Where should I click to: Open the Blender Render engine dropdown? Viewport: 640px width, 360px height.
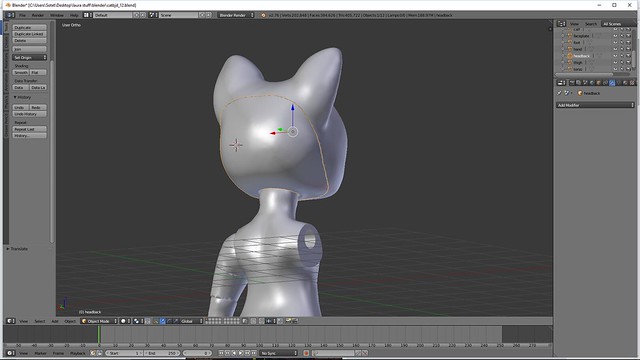coord(236,15)
